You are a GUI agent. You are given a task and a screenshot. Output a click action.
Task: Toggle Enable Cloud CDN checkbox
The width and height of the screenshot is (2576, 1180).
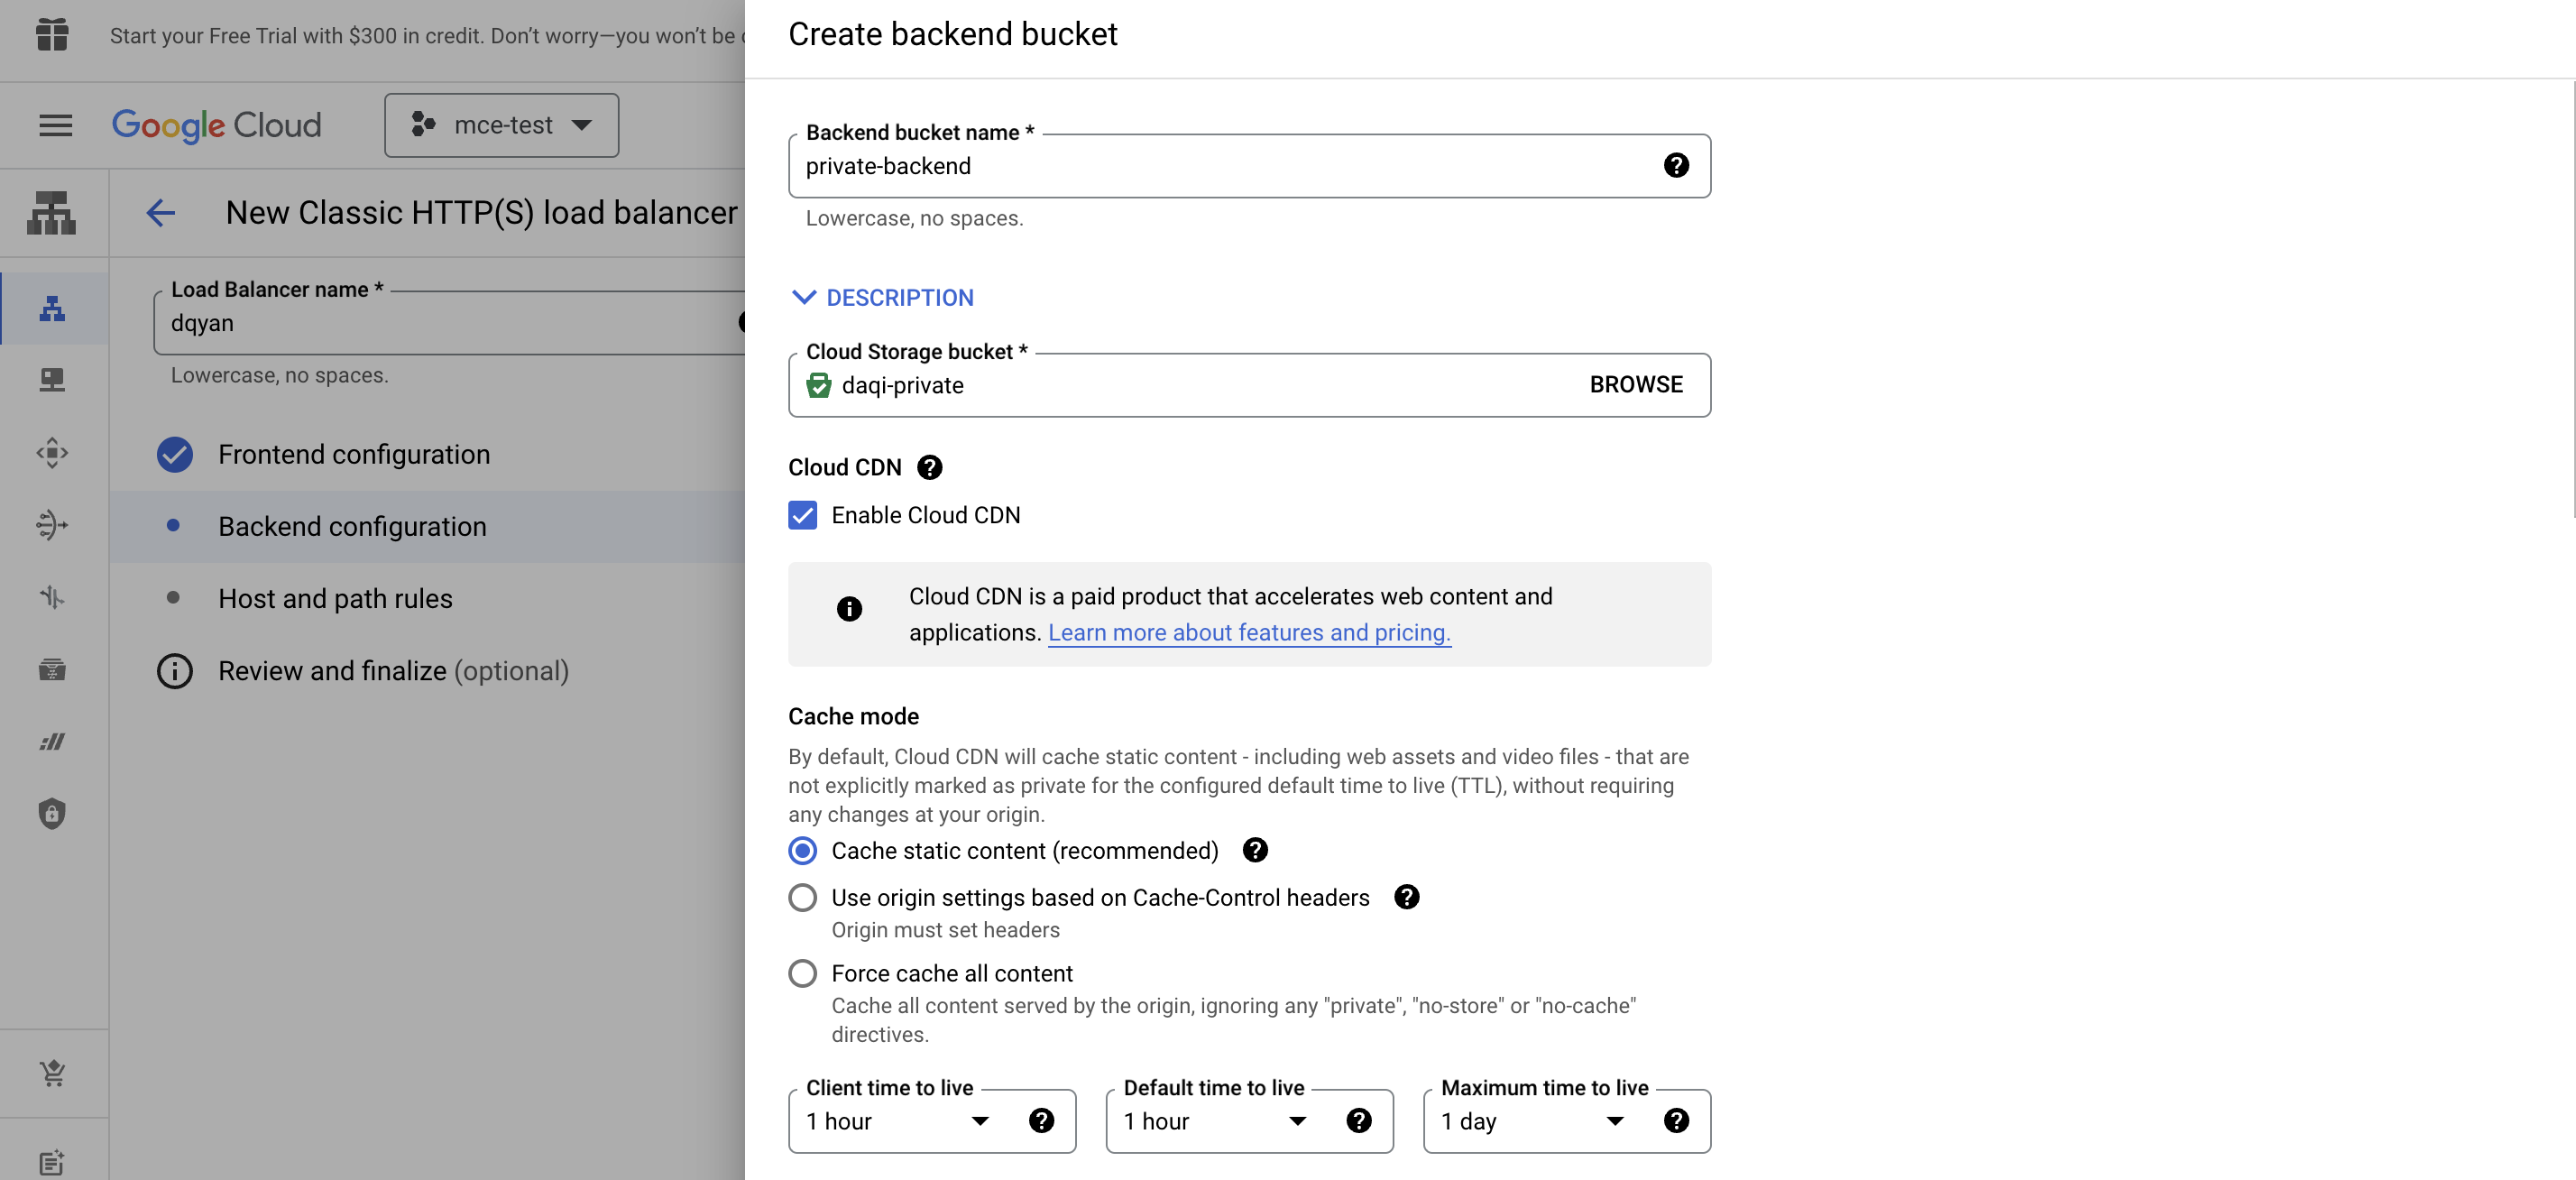[x=804, y=514]
